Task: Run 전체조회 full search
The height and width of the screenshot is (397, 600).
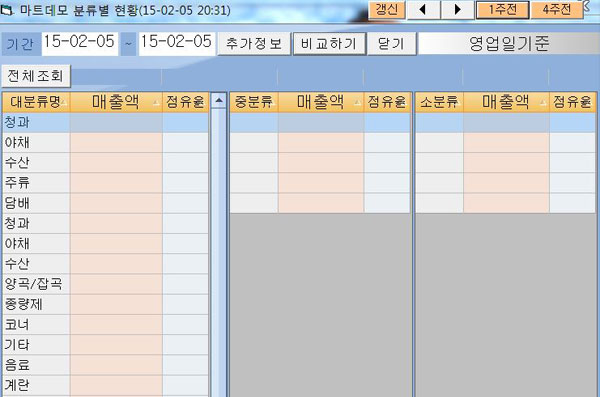Action: [x=36, y=76]
